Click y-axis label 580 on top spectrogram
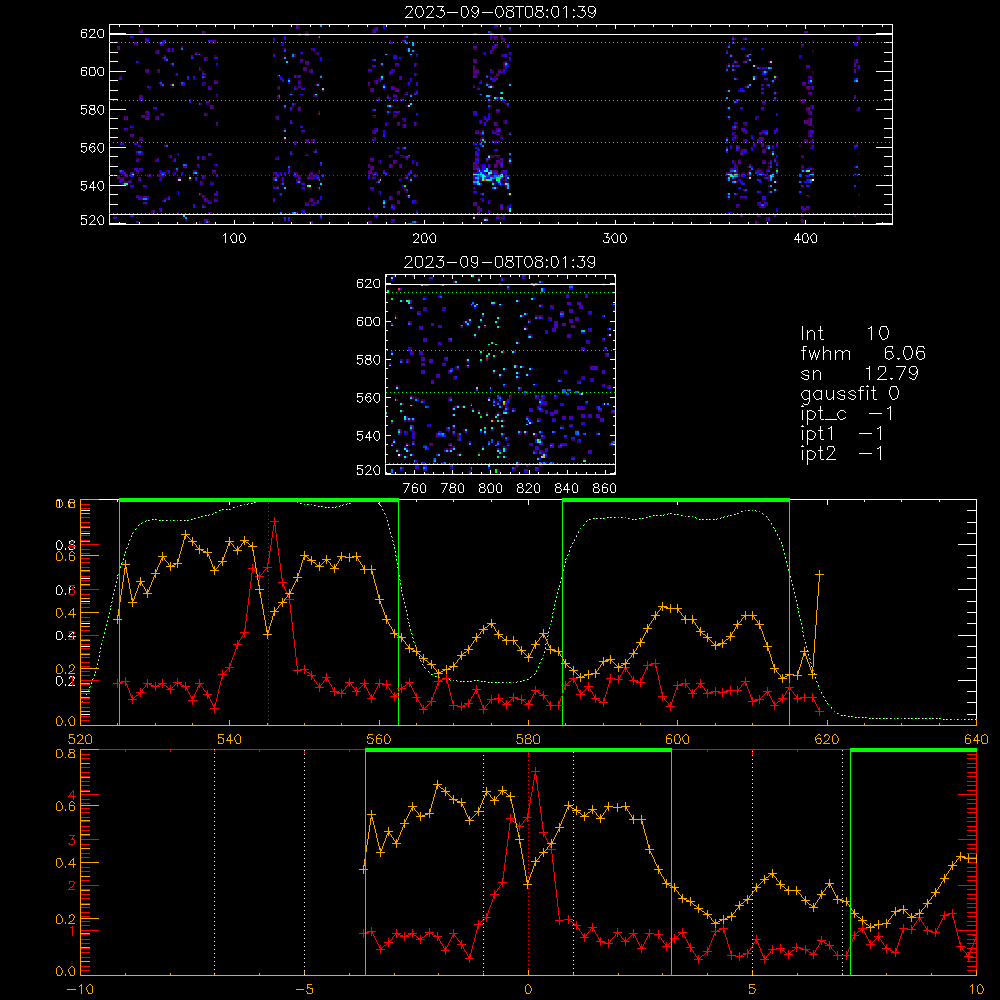This screenshot has height=1000, width=1000. (x=92, y=110)
